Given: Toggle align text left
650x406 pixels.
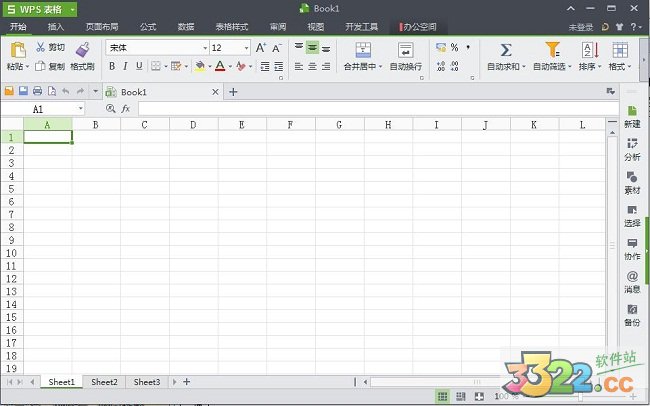Looking at the screenshot, I should pos(299,66).
